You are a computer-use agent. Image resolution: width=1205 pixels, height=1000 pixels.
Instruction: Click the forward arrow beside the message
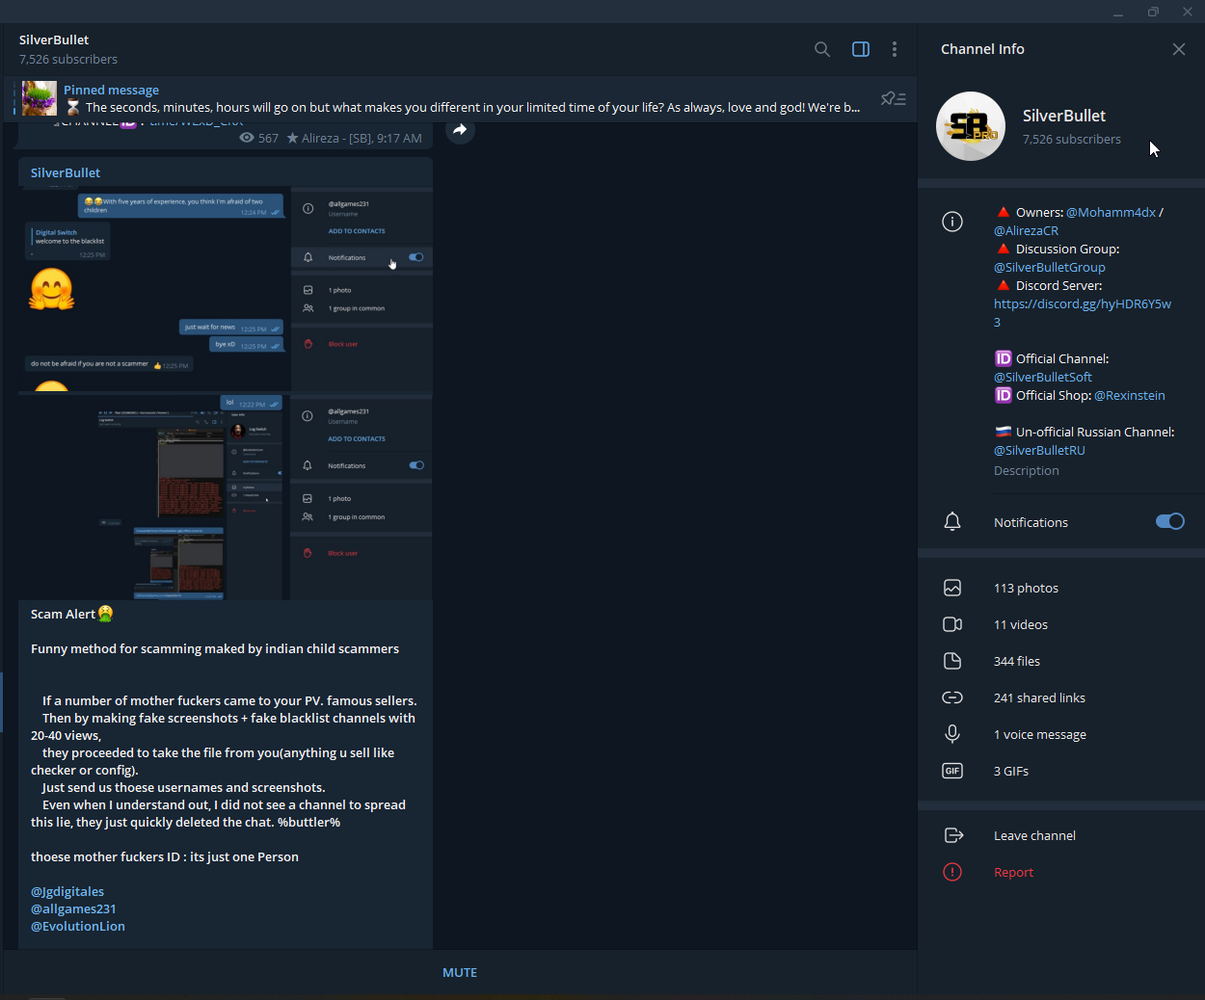pos(460,130)
